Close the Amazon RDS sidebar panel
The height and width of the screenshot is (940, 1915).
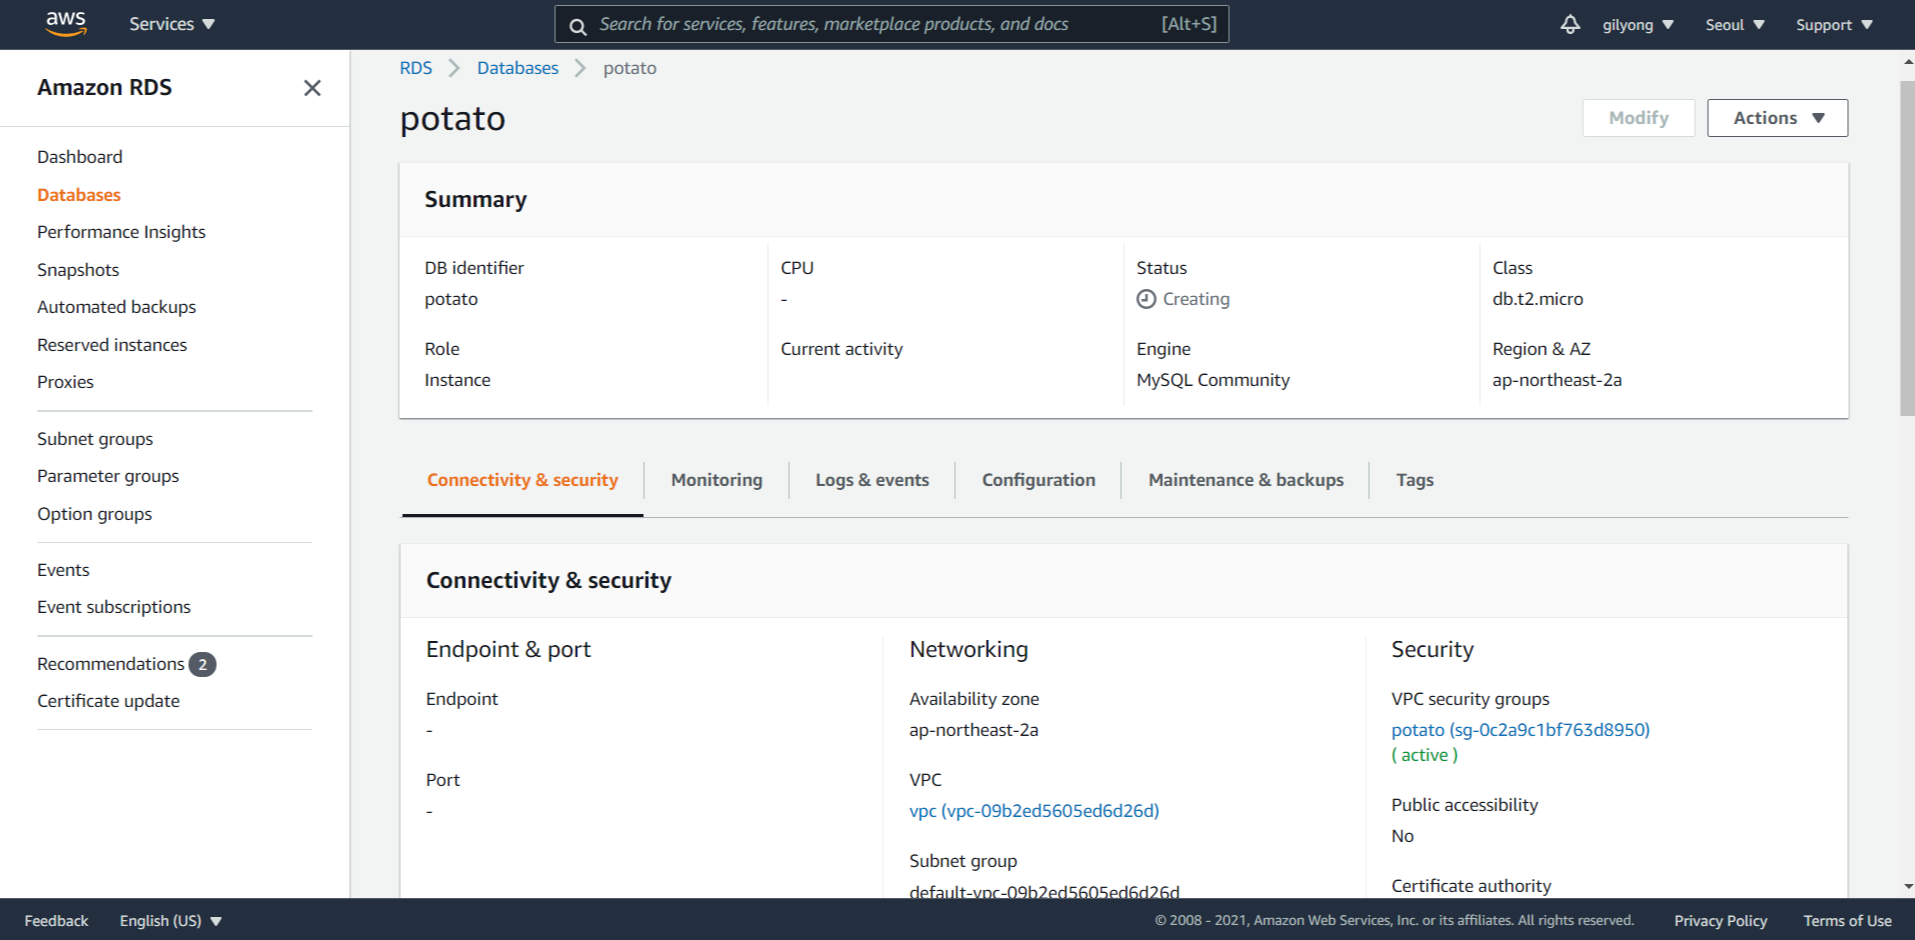(x=312, y=88)
